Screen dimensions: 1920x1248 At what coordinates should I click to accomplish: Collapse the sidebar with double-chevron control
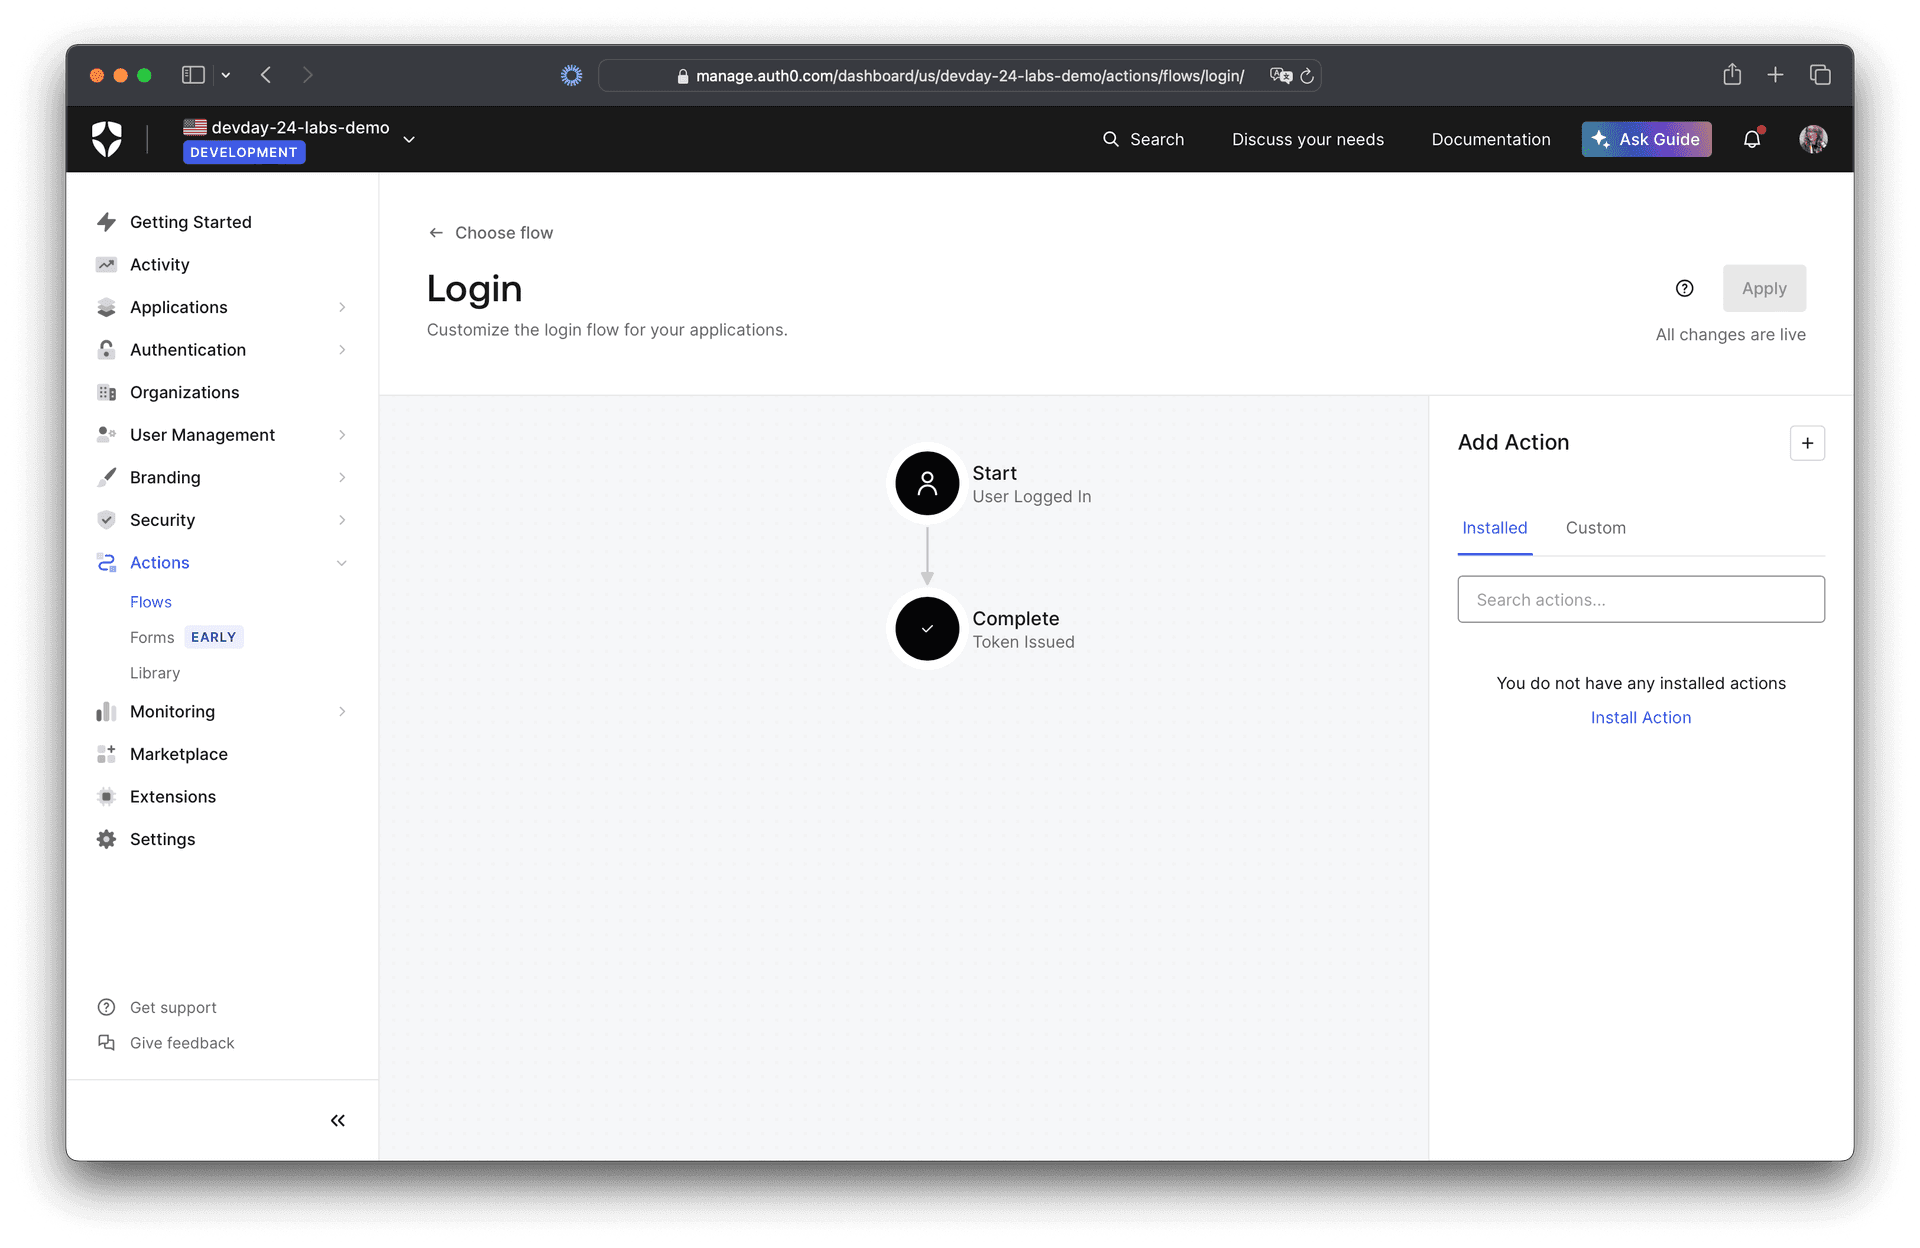click(x=337, y=1120)
